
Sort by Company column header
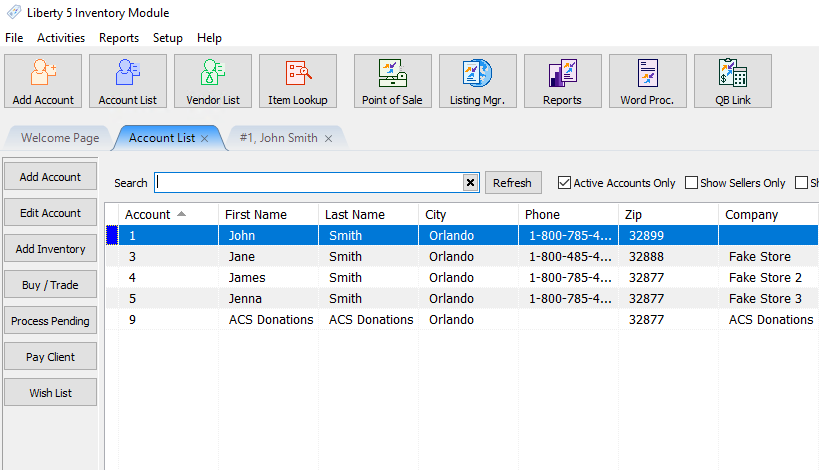coord(769,214)
